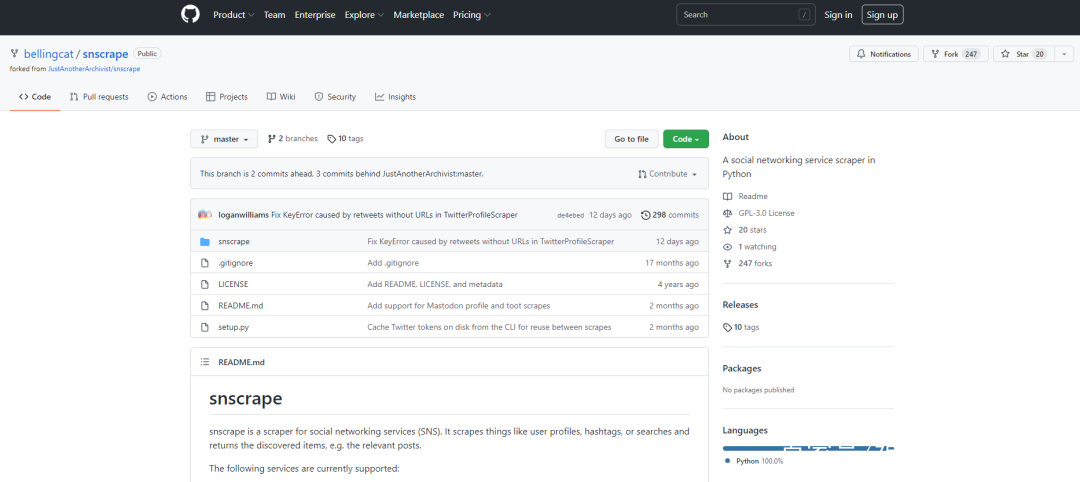Click the folder icon for snscrape
Viewport: 1080px width, 482px height.
(x=205, y=242)
